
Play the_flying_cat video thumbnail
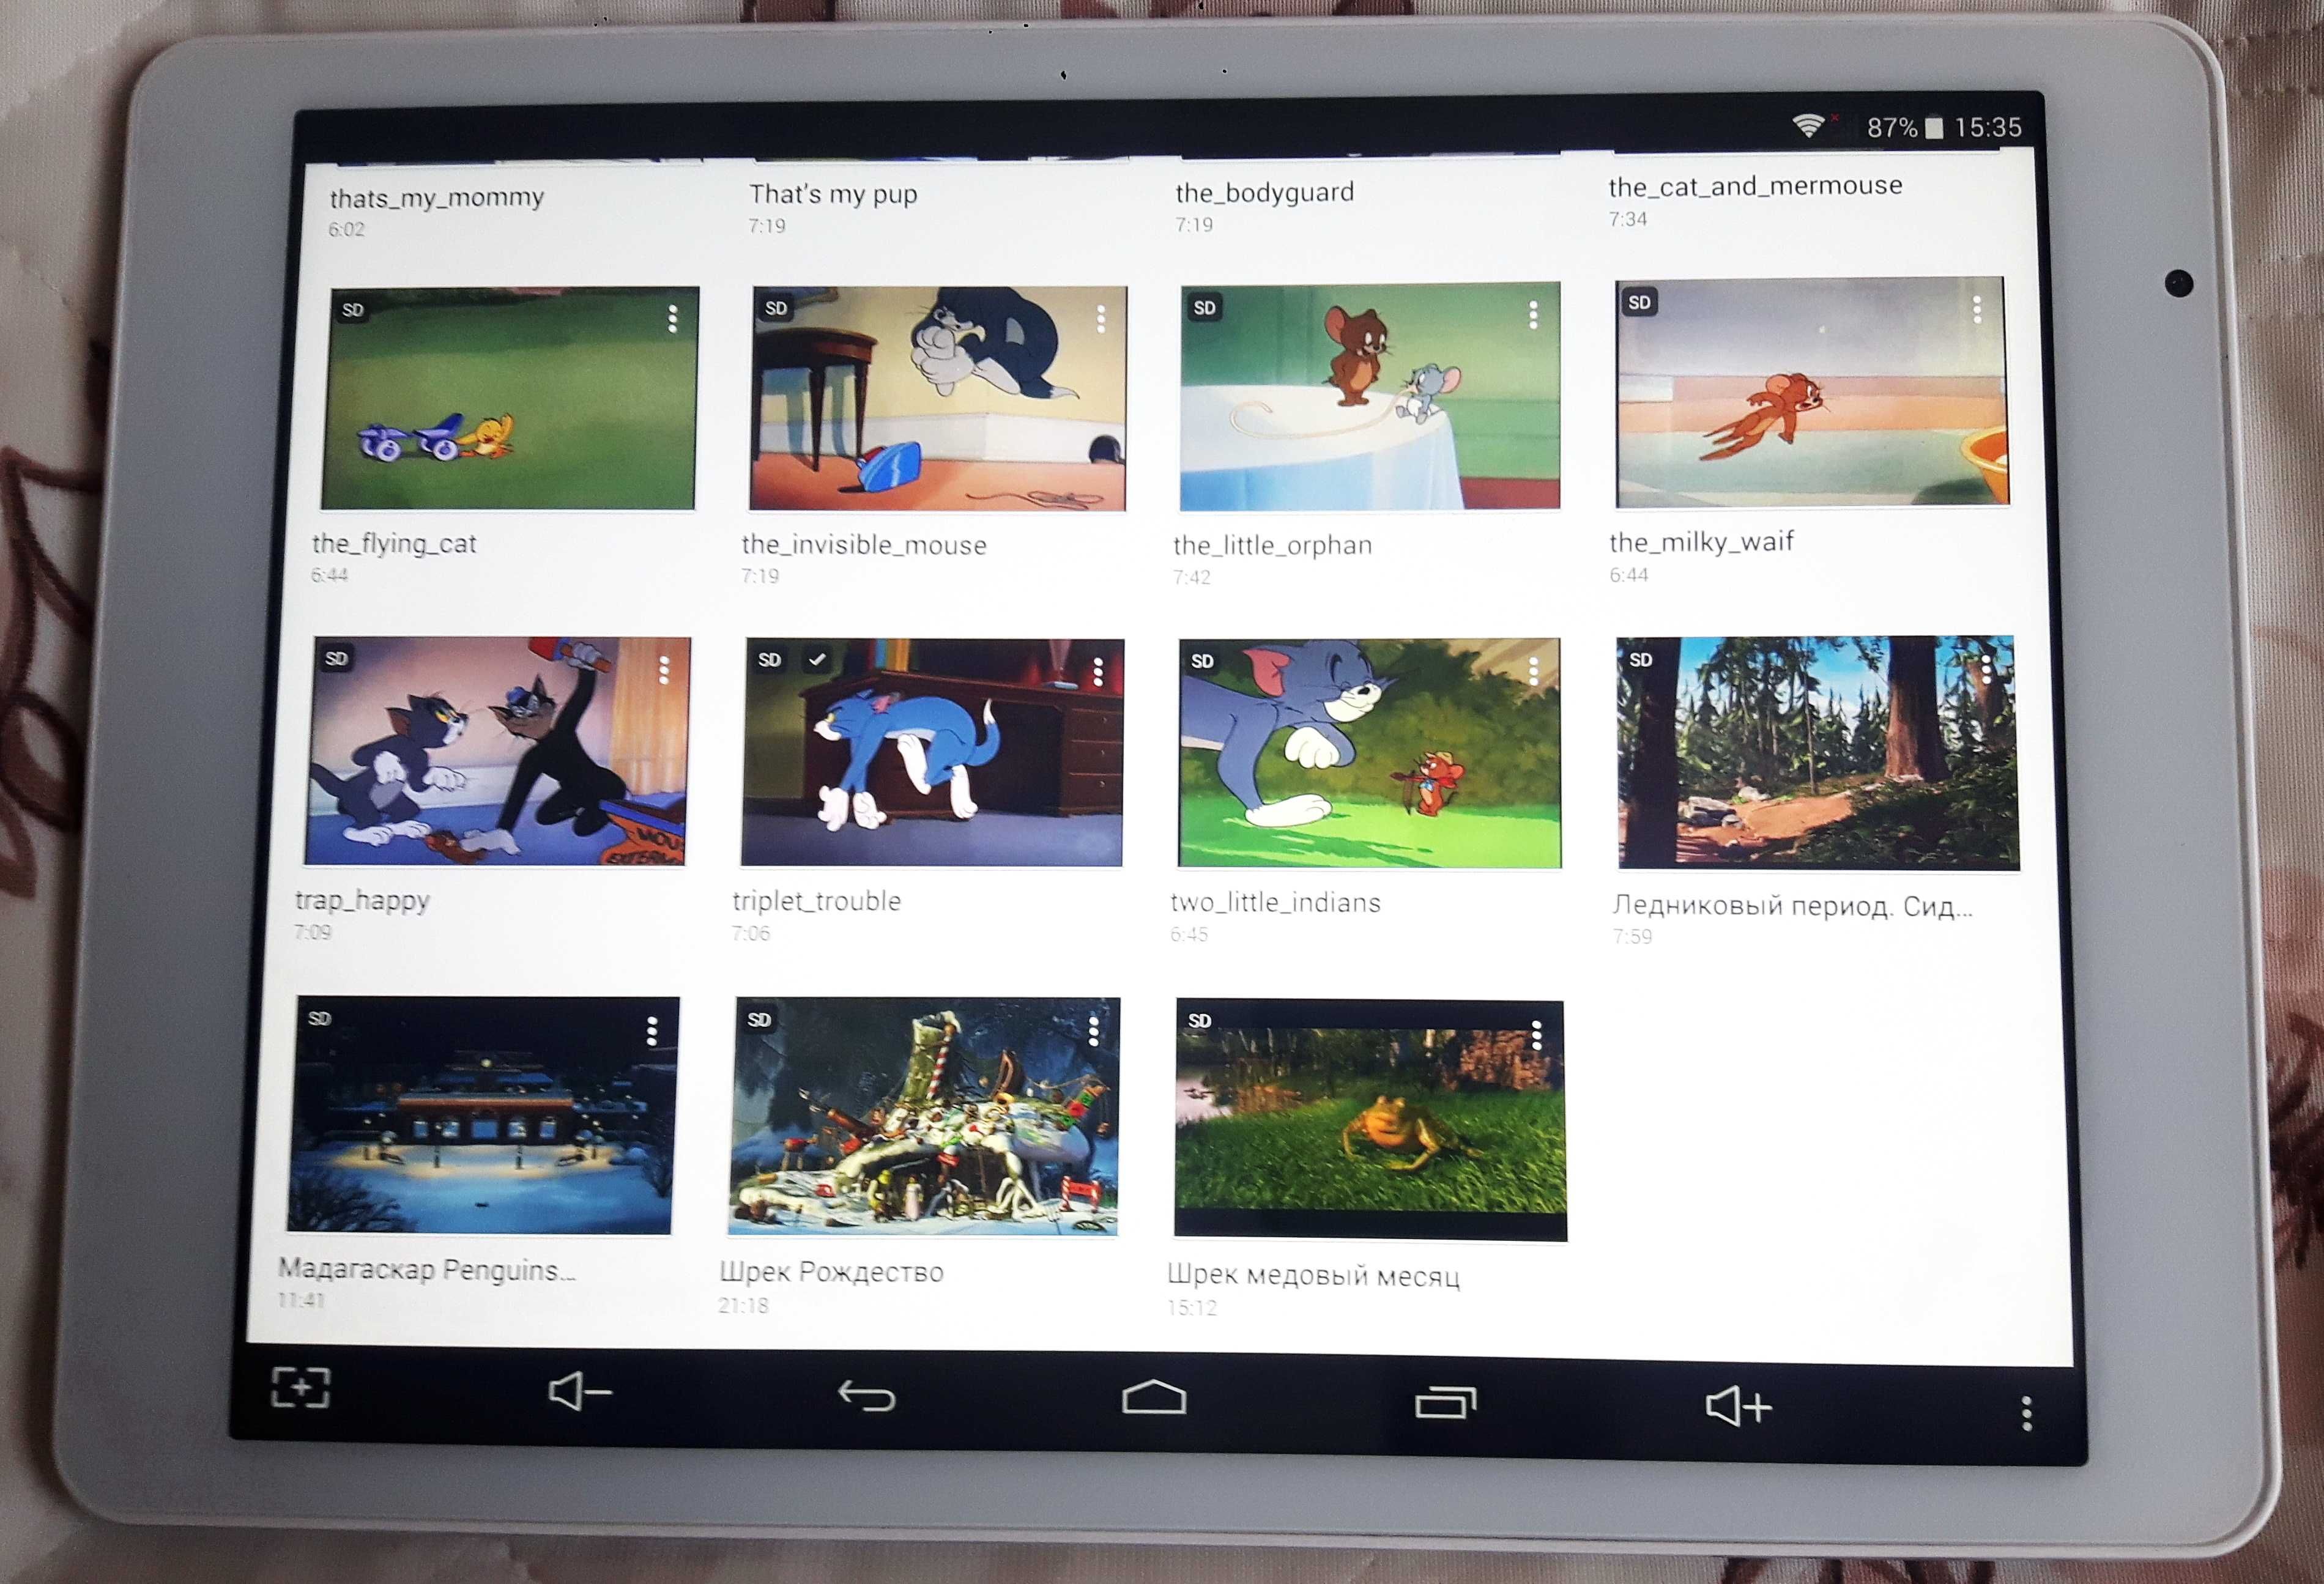[x=509, y=398]
